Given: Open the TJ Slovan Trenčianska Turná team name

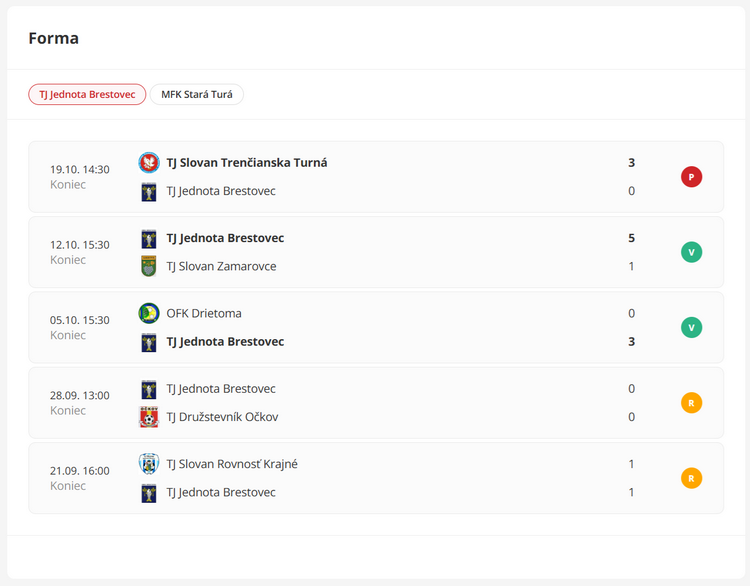Looking at the screenshot, I should pos(246,162).
